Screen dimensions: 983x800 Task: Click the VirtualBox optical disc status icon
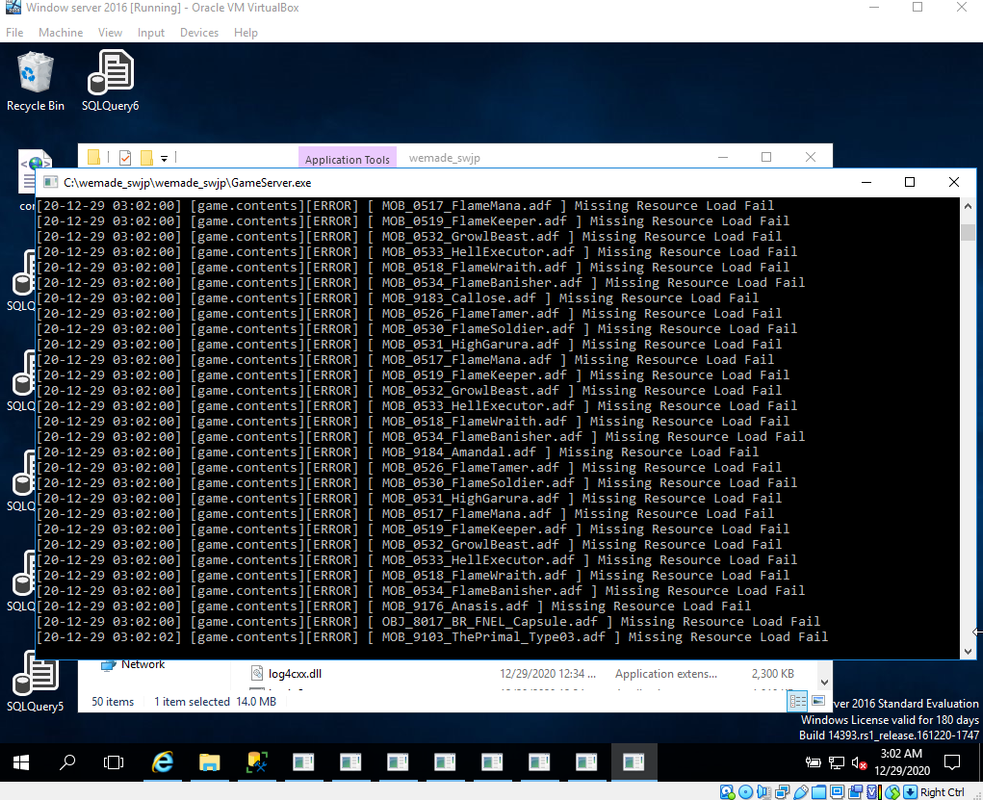(745, 792)
